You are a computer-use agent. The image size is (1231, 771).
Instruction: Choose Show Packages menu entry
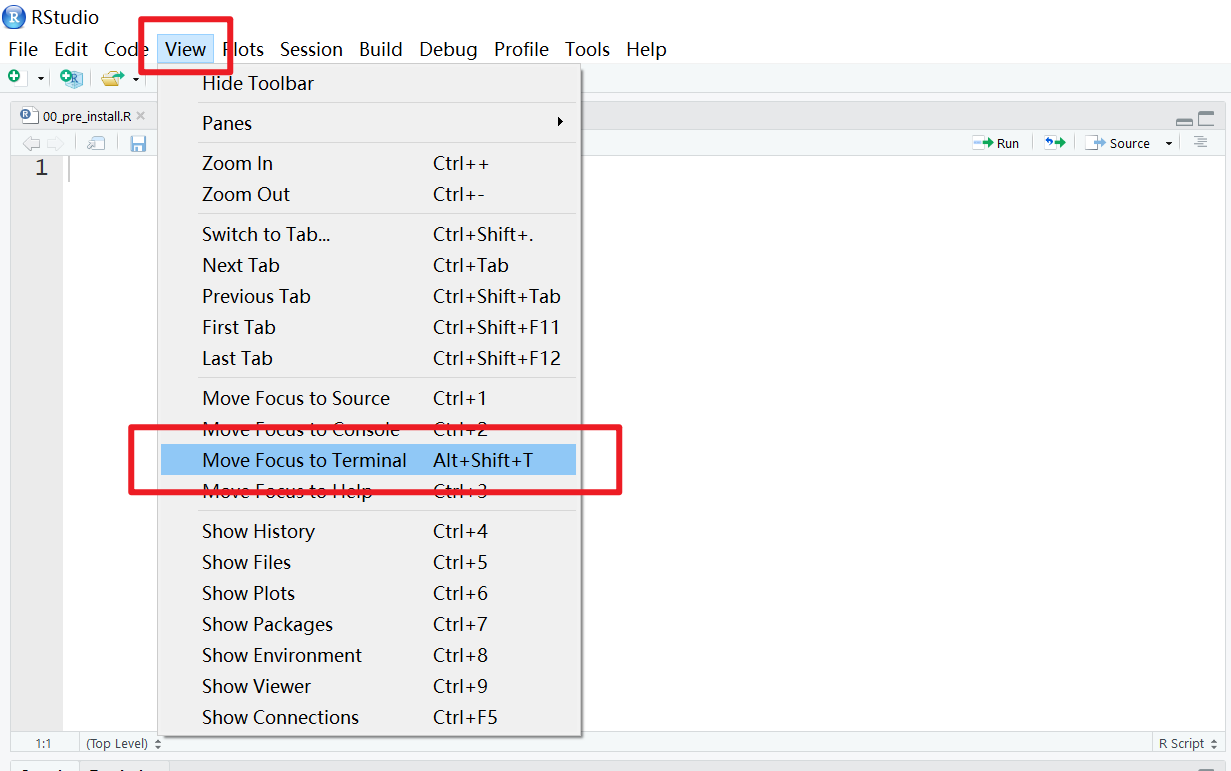tap(369, 624)
